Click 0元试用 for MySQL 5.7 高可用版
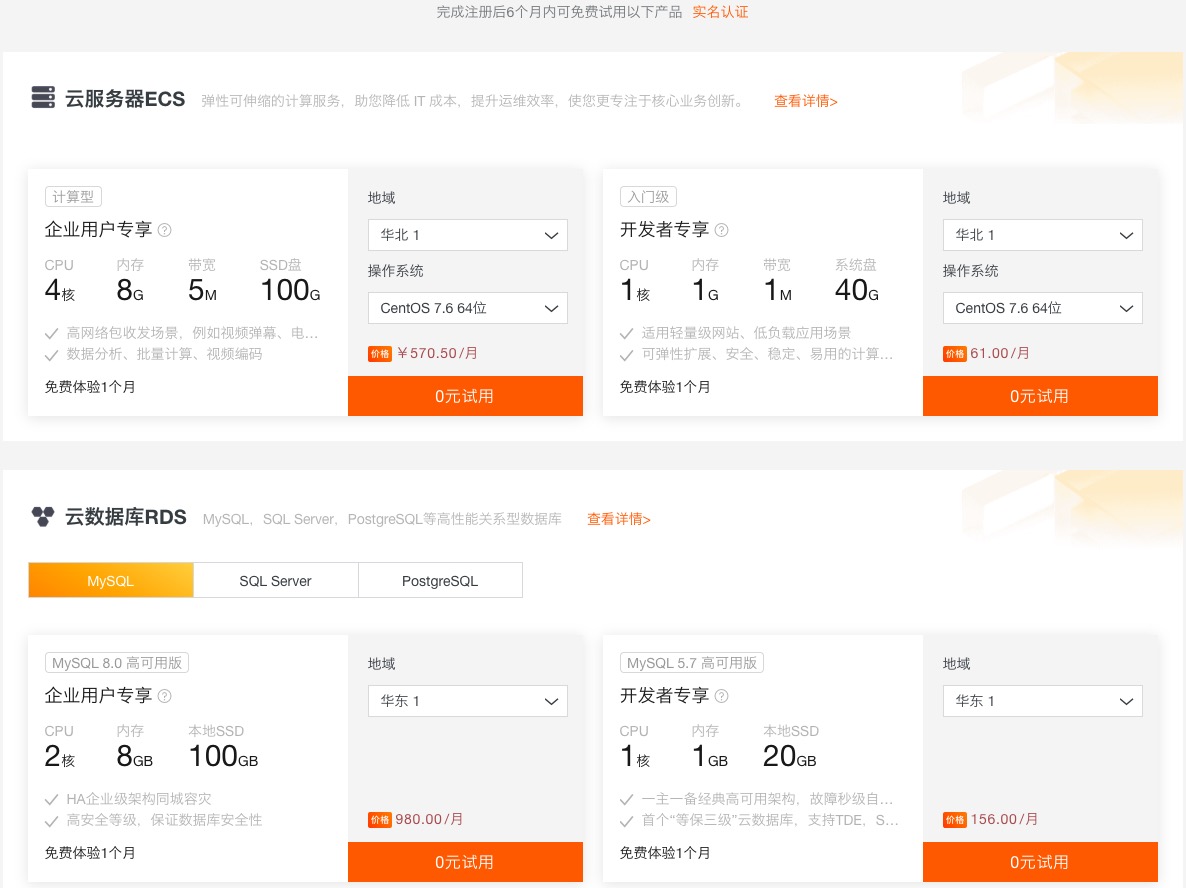Viewport: 1186px width, 888px height. [x=1040, y=862]
